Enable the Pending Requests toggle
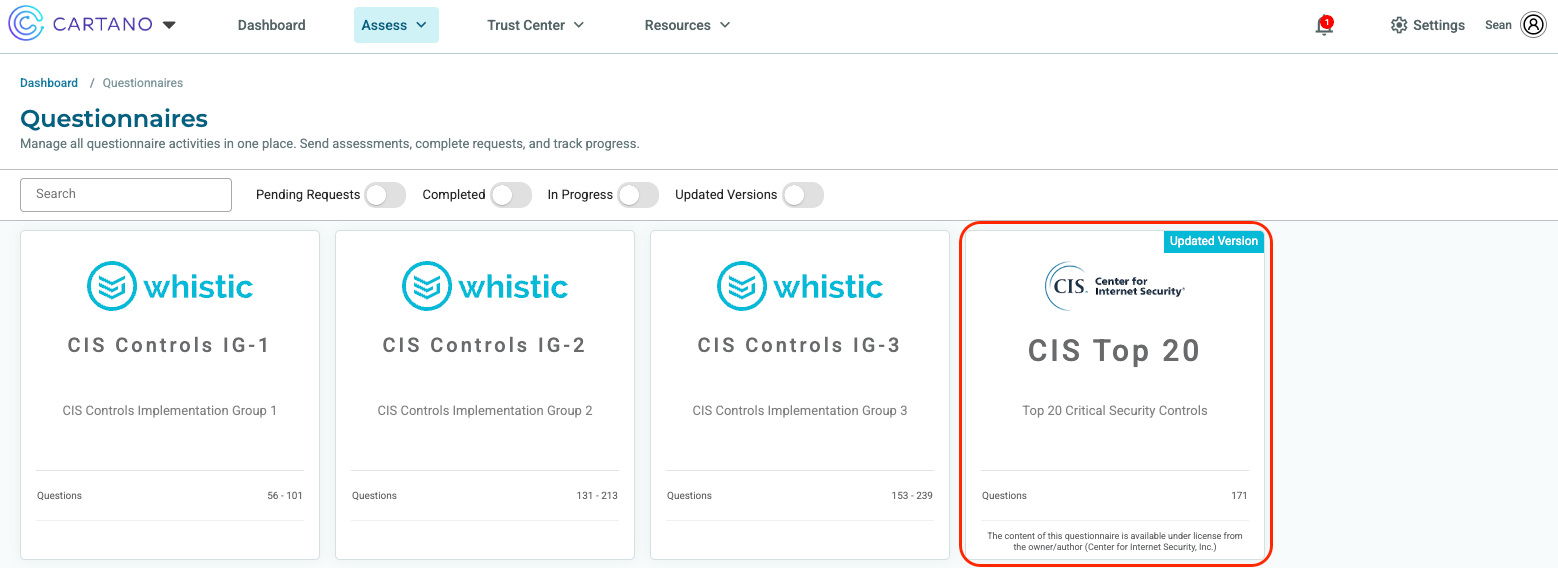Viewport: 1558px width, 568px height. (x=385, y=195)
